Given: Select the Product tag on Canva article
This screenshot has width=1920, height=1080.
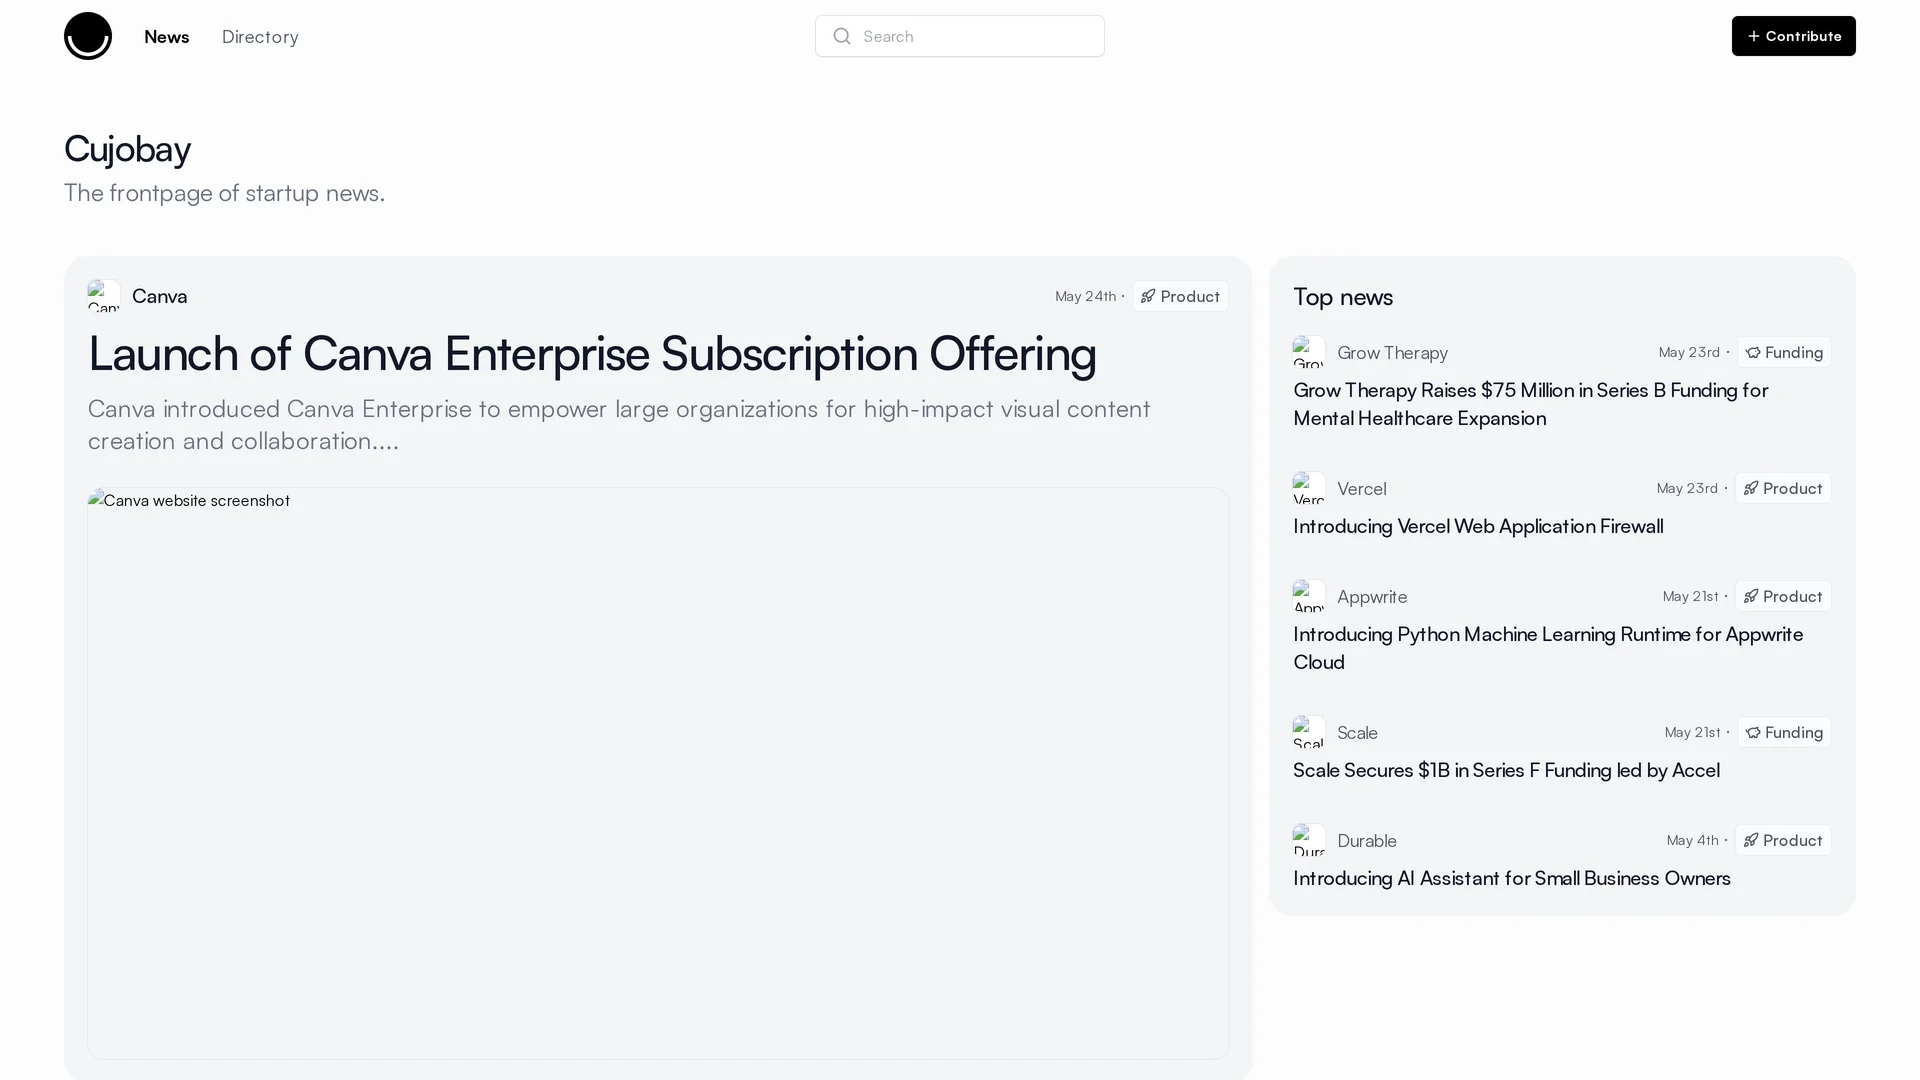Looking at the screenshot, I should (1180, 296).
